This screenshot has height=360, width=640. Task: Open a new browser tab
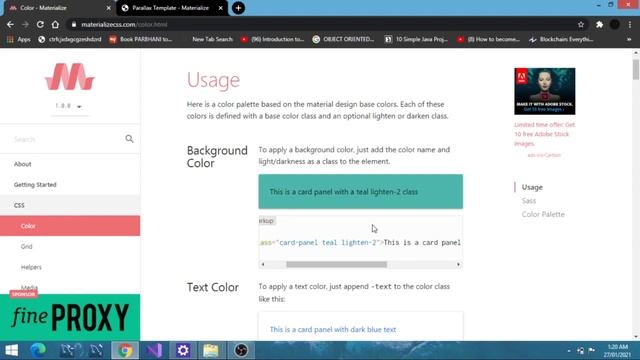[x=238, y=8]
